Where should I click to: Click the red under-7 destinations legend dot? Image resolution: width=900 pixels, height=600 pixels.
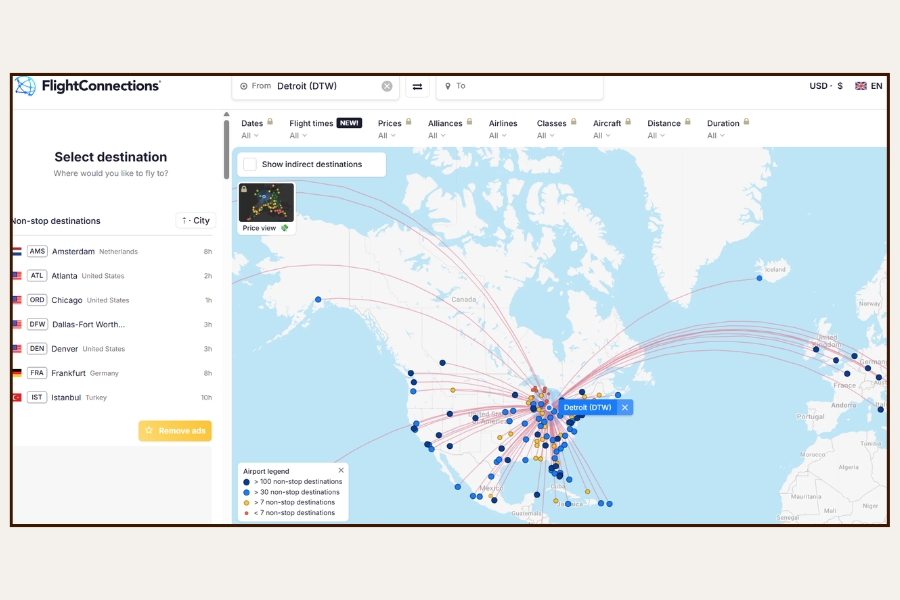246,513
